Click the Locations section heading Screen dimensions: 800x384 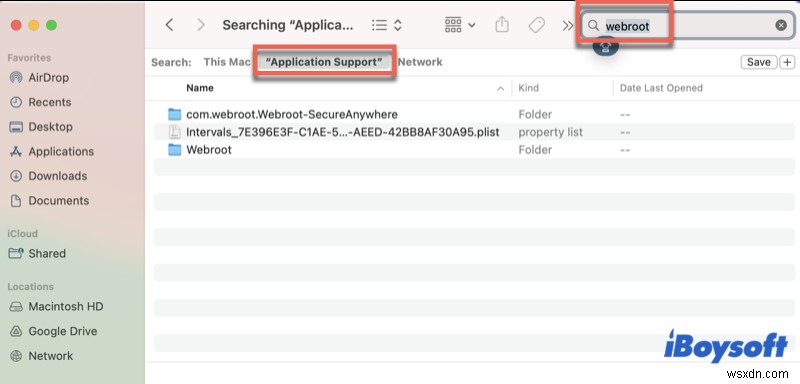pos(30,287)
